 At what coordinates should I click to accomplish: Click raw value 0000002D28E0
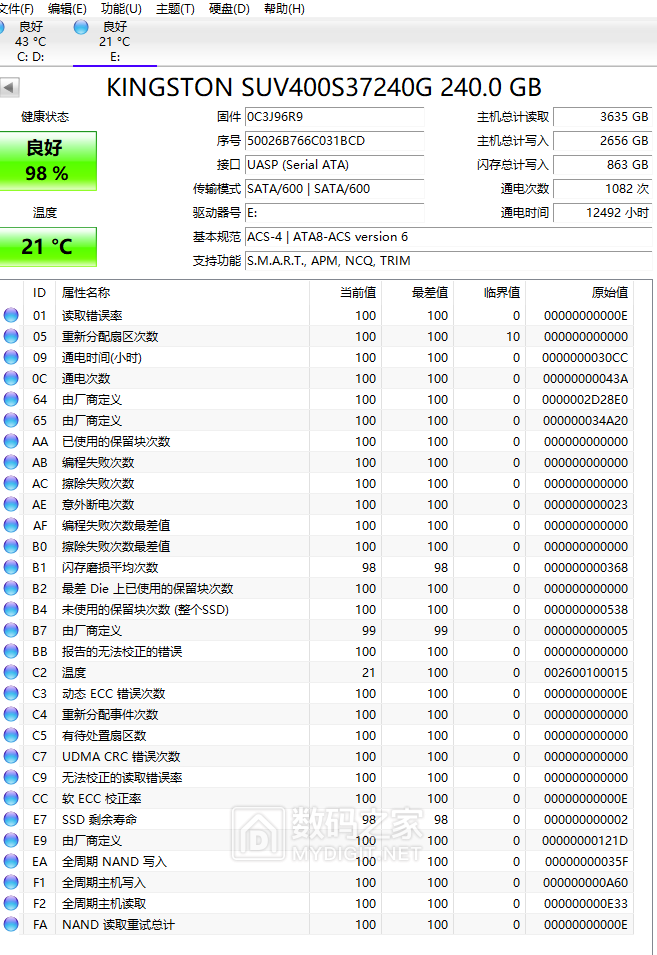coord(585,400)
